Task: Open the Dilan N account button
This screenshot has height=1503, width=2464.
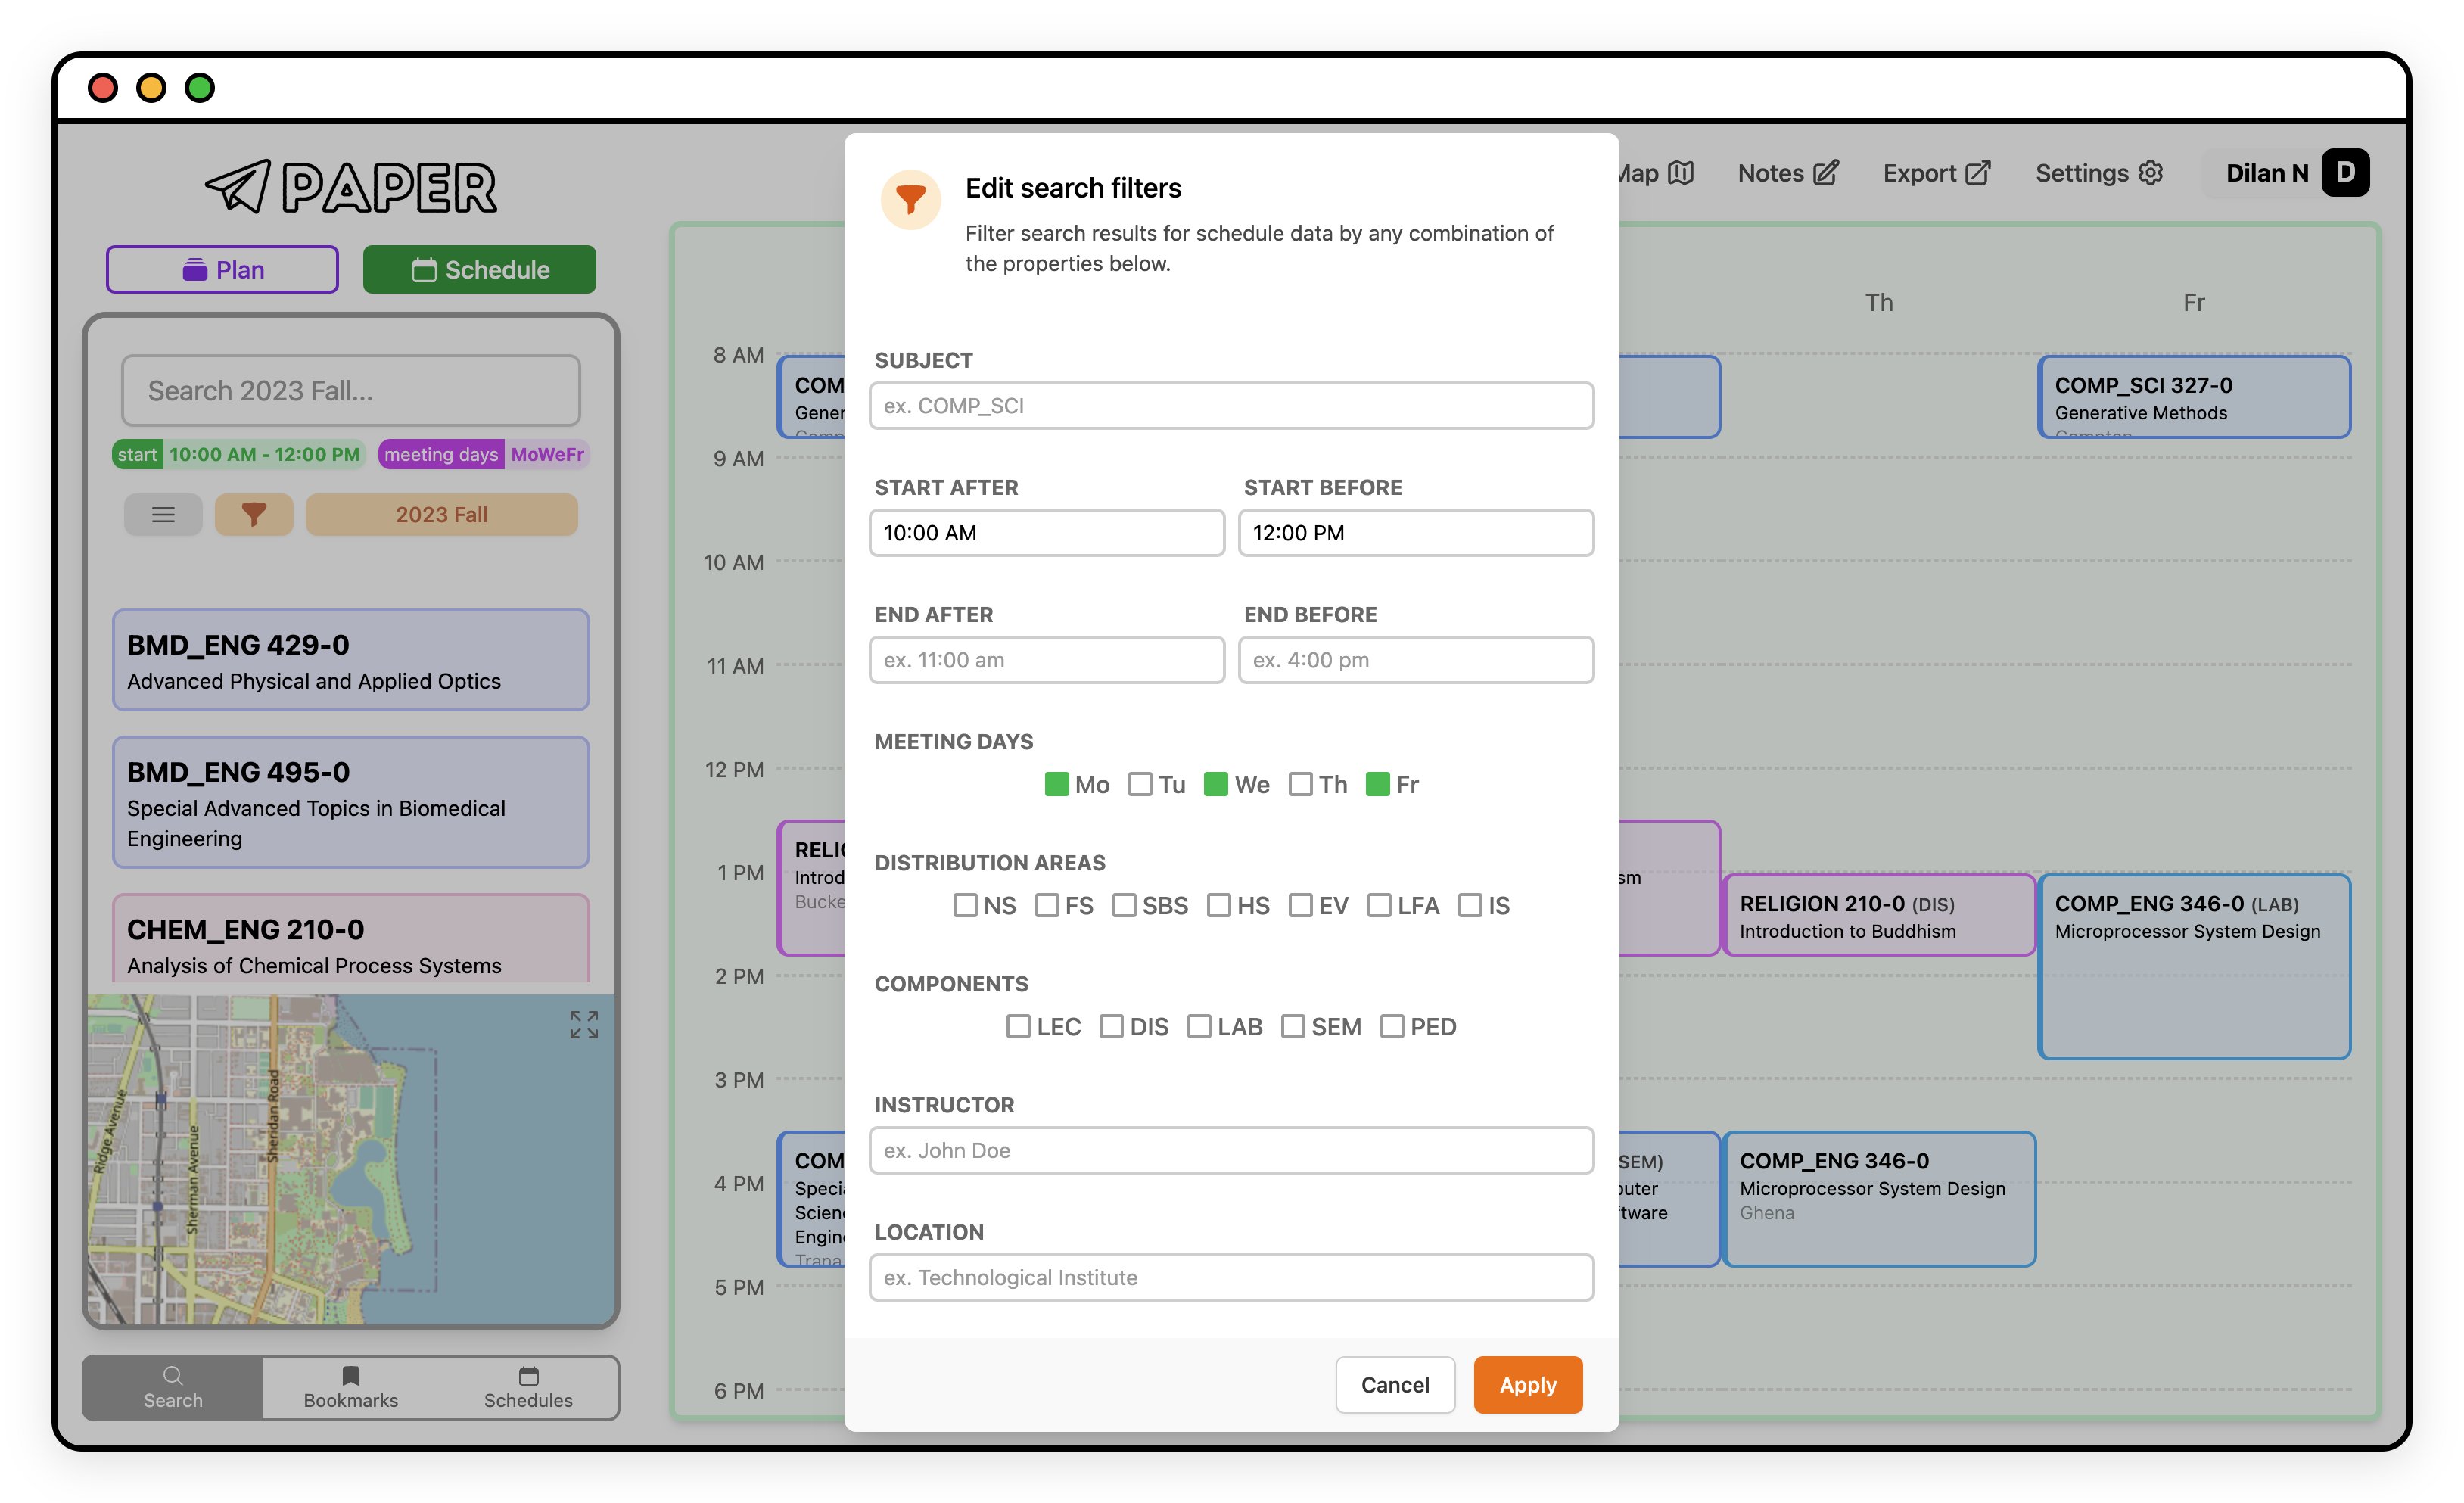Action: coord(2286,173)
